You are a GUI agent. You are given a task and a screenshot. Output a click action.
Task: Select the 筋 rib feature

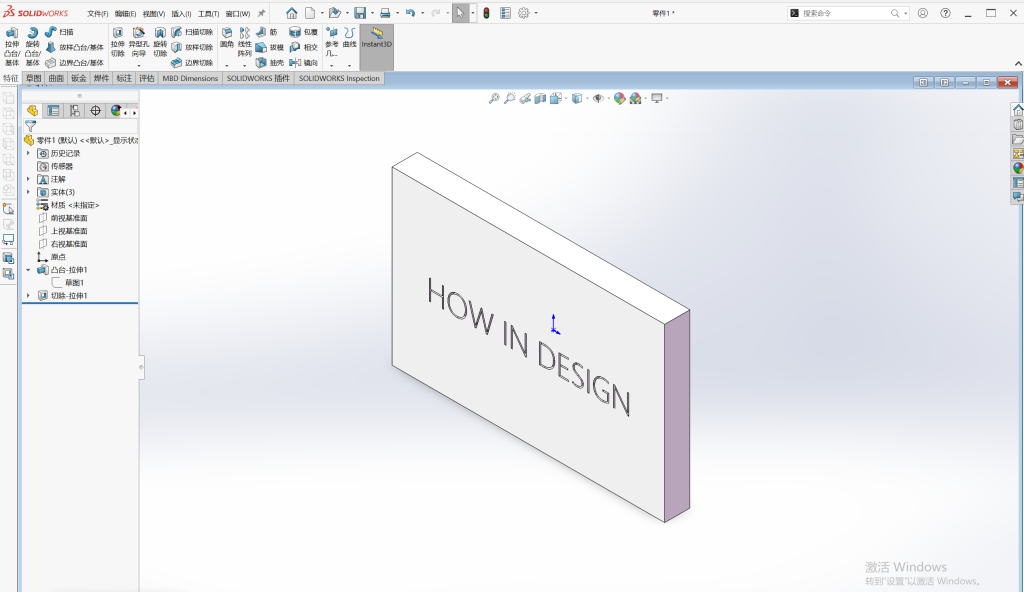pos(266,32)
